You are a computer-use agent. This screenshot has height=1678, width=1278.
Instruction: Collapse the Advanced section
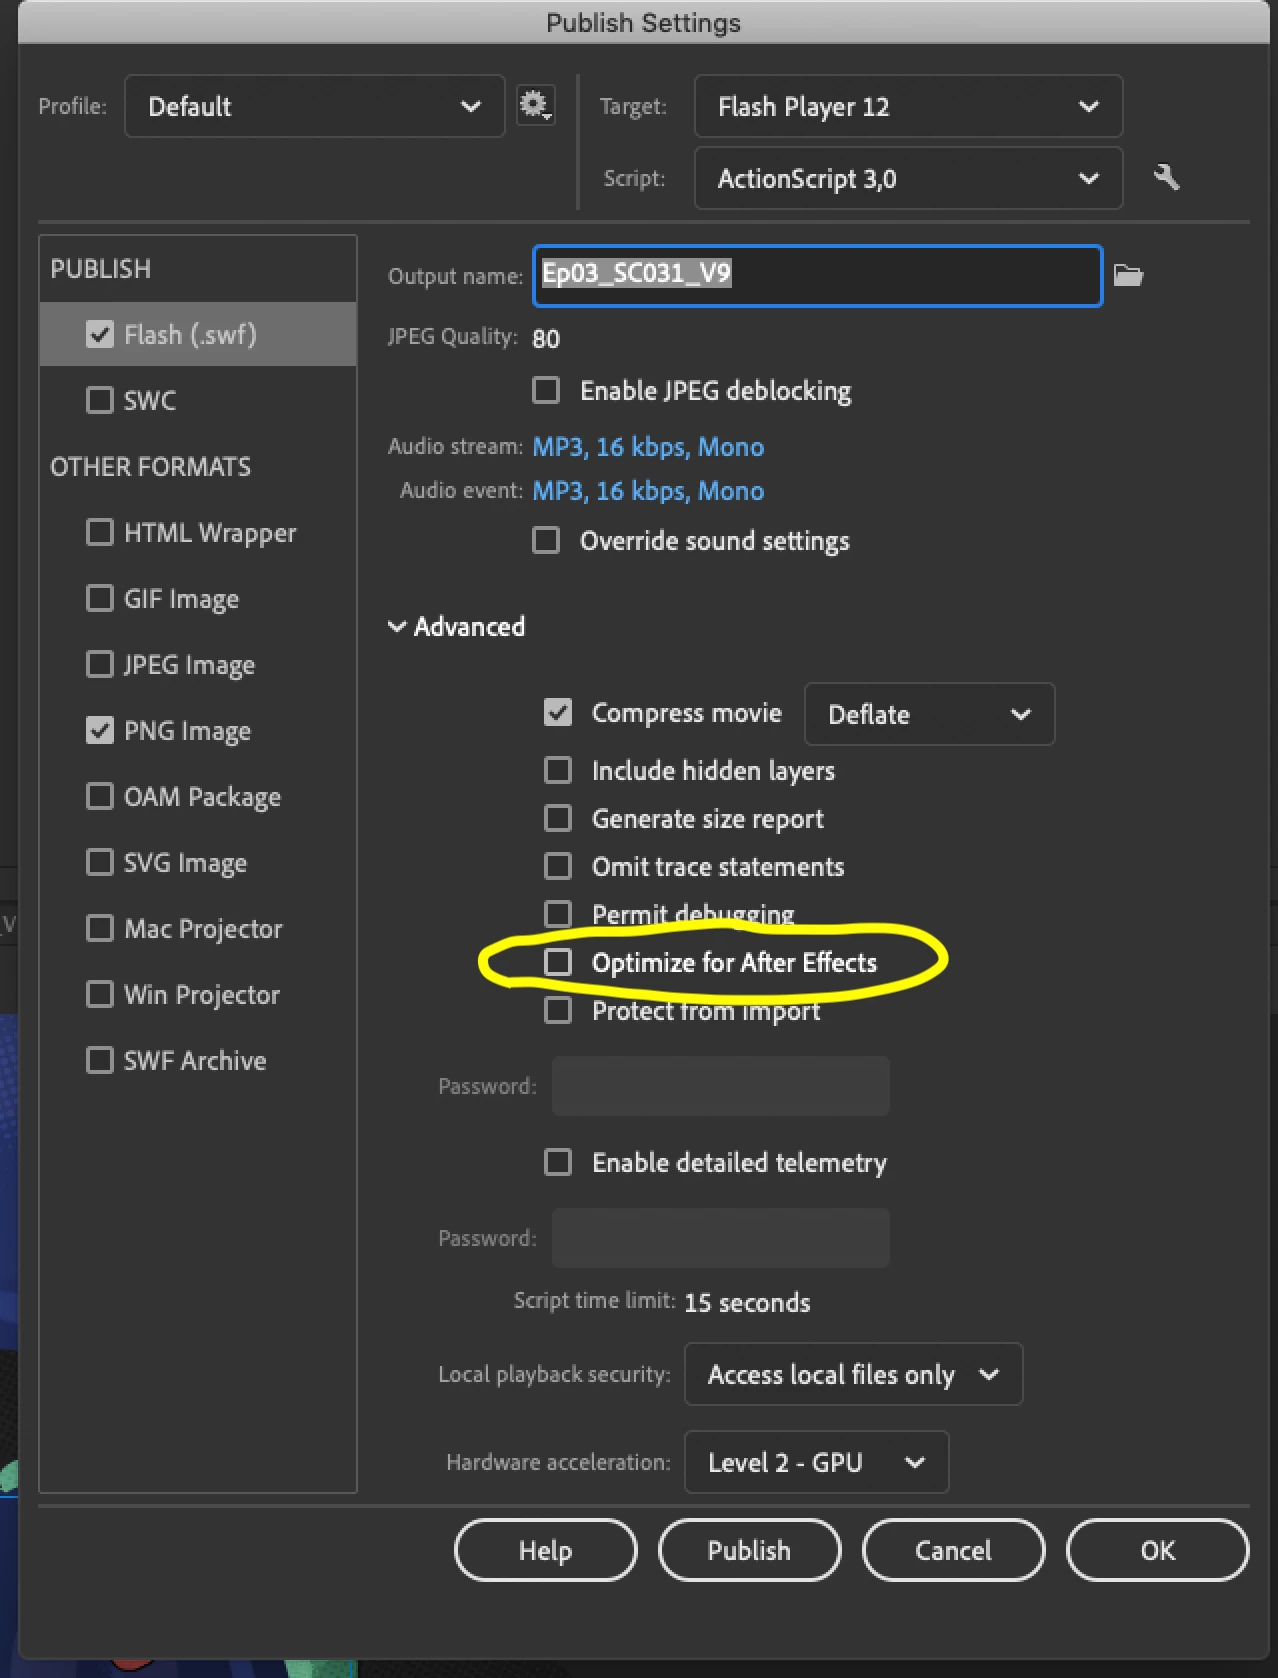pyautogui.click(x=397, y=627)
